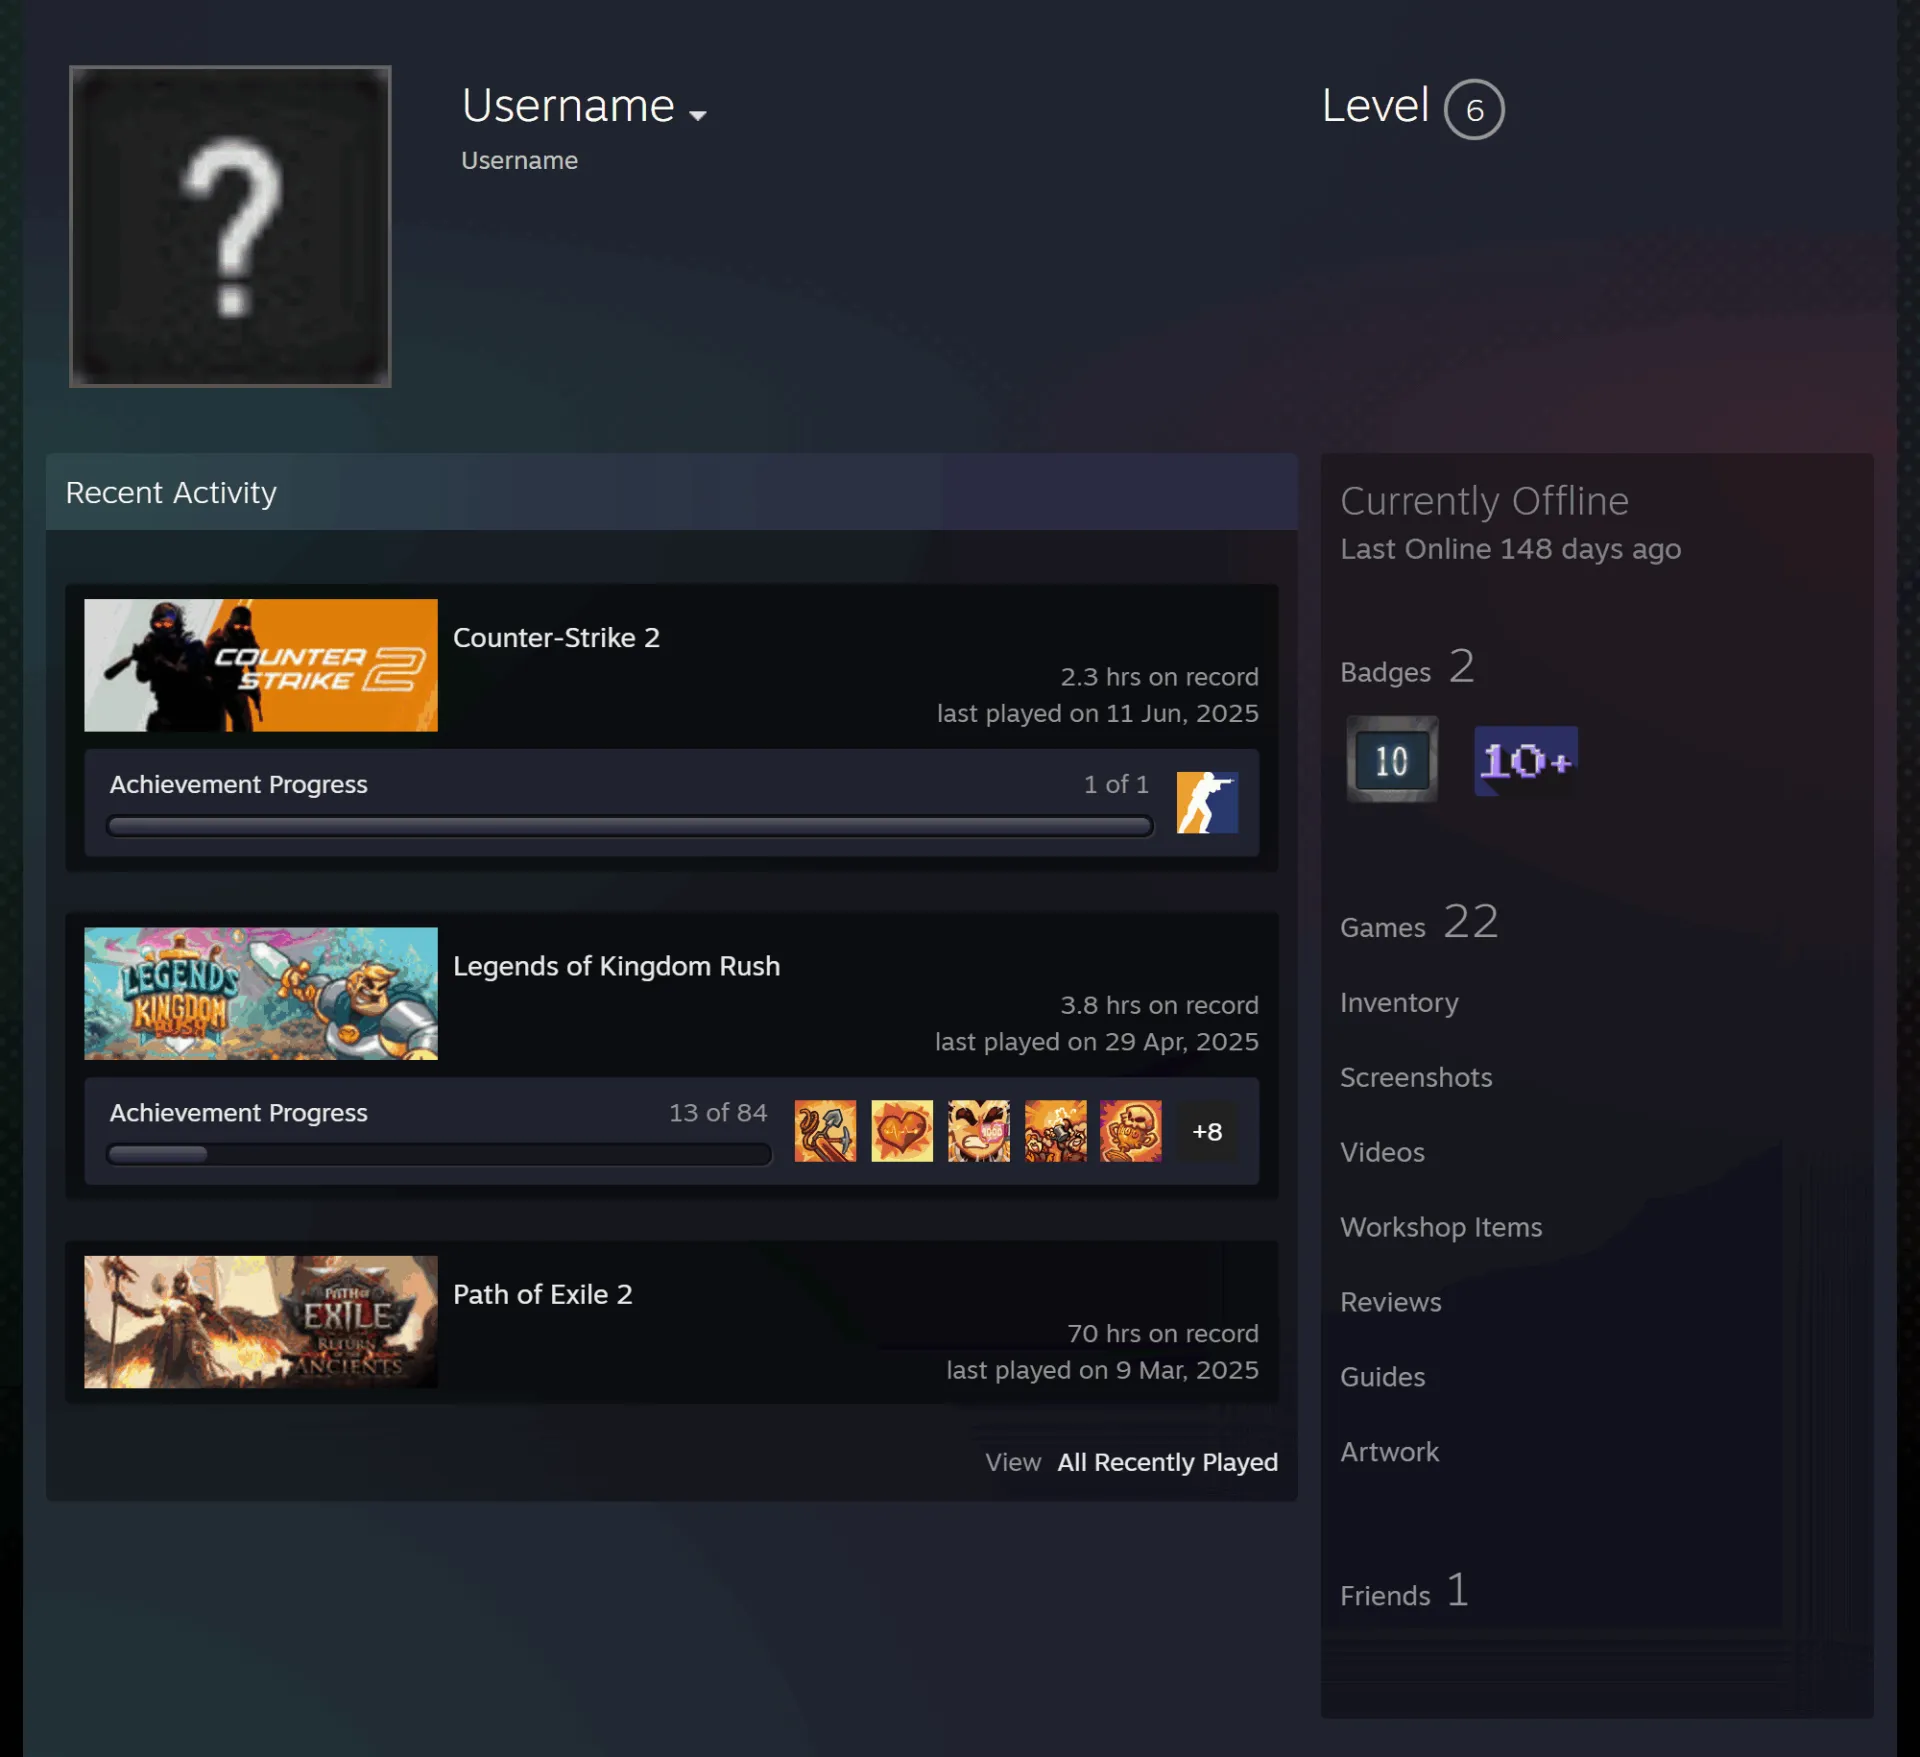Click Kingdom Rush achievement progress bar
The width and height of the screenshot is (1920, 1757).
point(439,1154)
